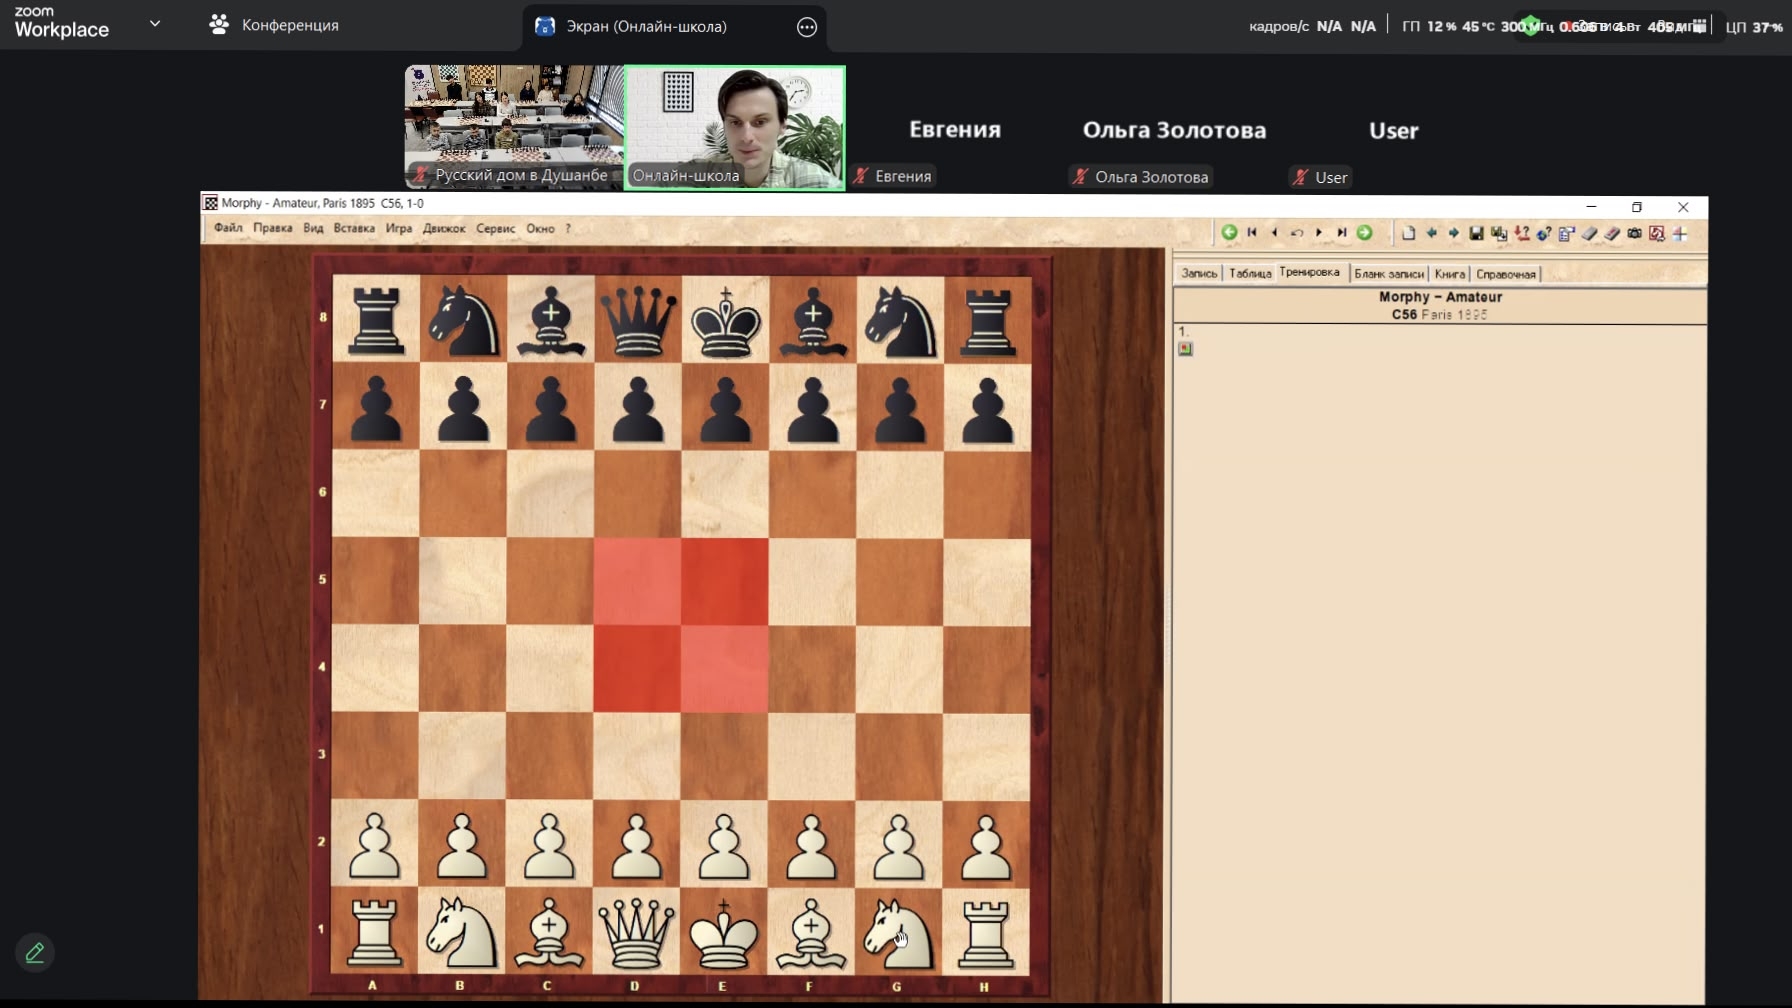The height and width of the screenshot is (1008, 1792).
Task: Save the game with the floppy disk icon
Action: [1476, 233]
